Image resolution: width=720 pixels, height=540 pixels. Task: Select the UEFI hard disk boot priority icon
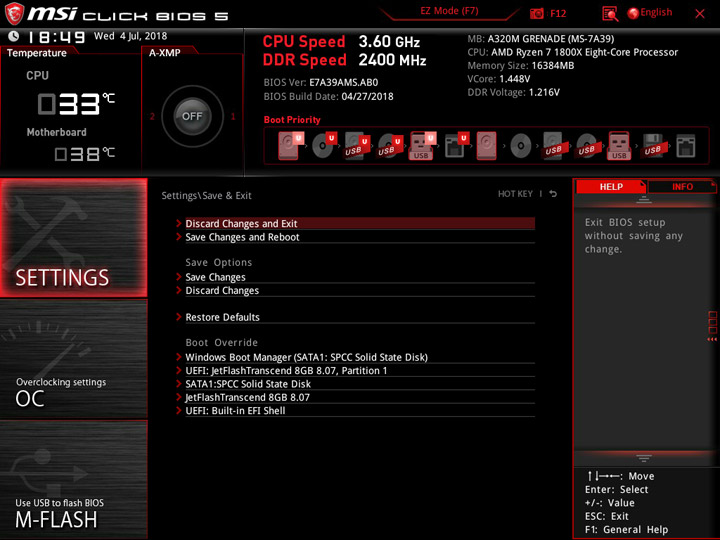click(x=289, y=146)
